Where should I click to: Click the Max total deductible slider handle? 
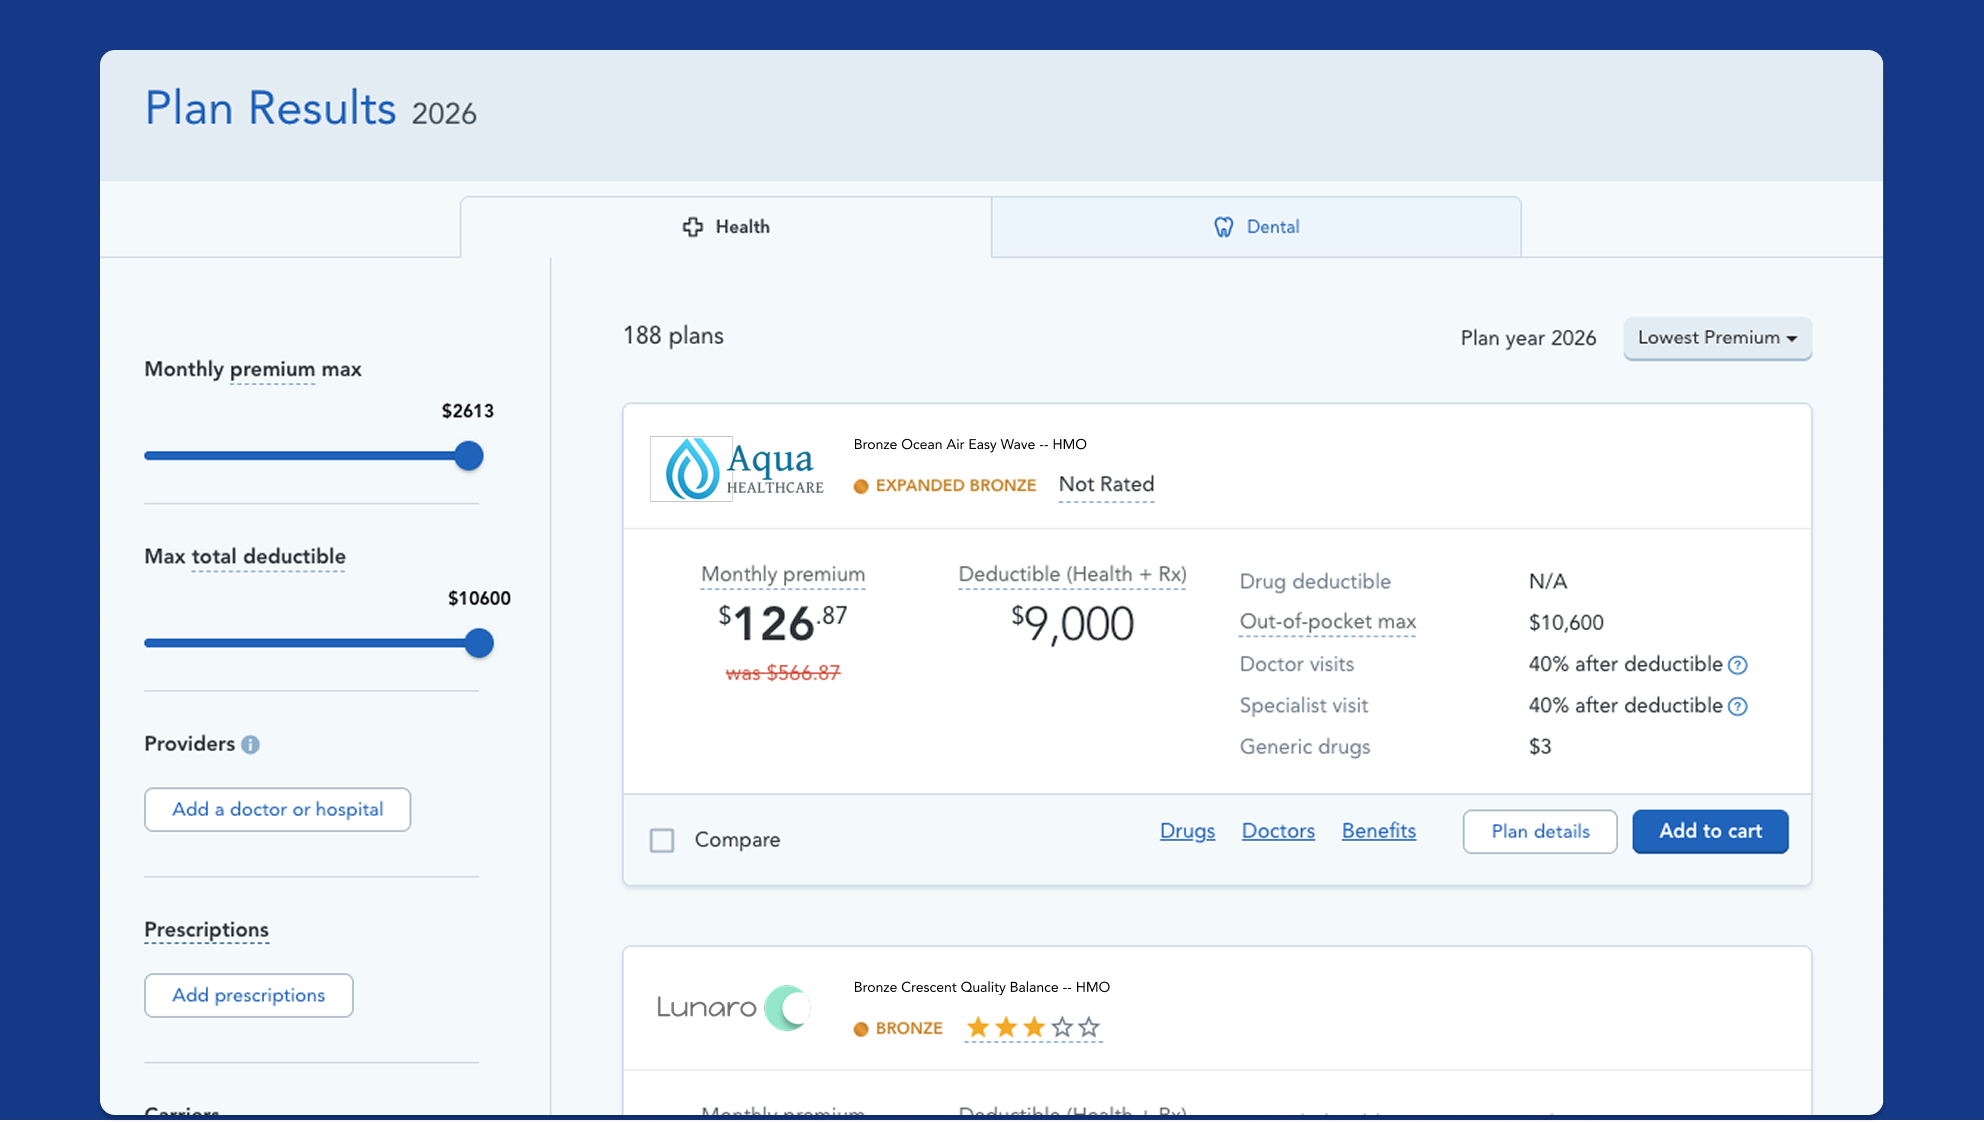[479, 643]
